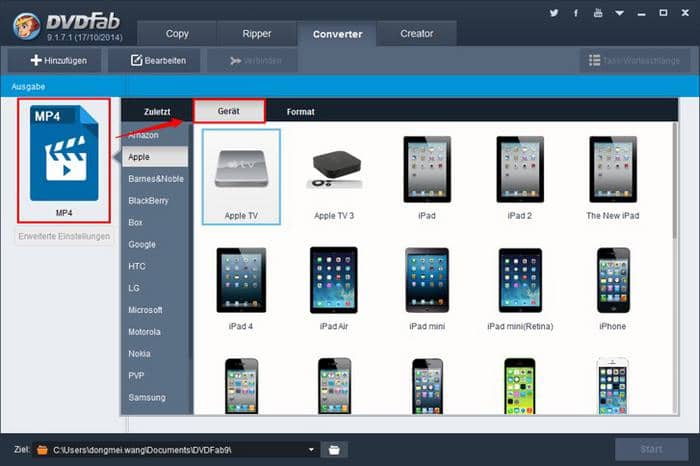This screenshot has width=700, height=466.
Task: Open the YouTube channel icon
Action: 598,14
